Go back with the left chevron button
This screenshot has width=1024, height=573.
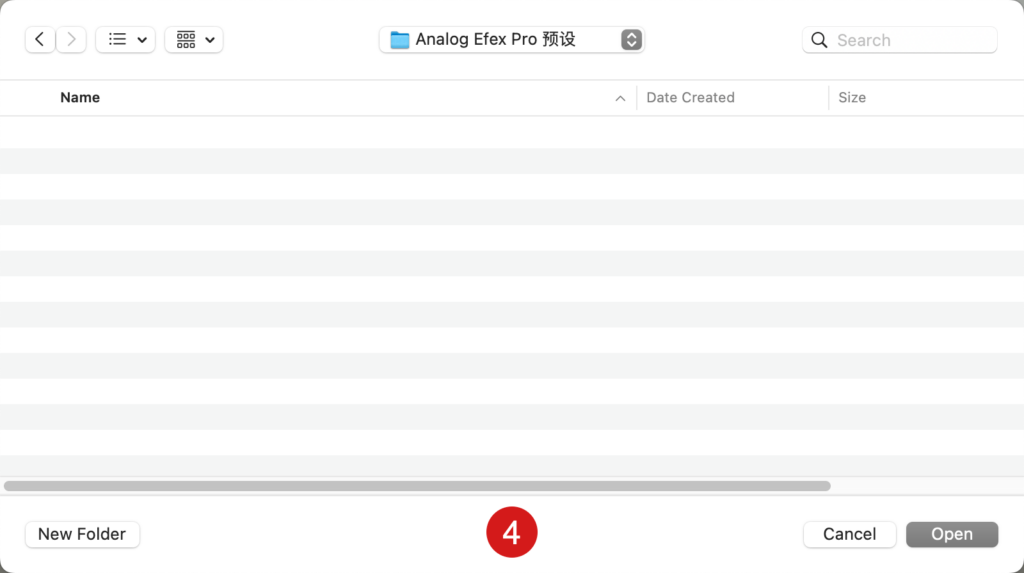[x=40, y=40]
